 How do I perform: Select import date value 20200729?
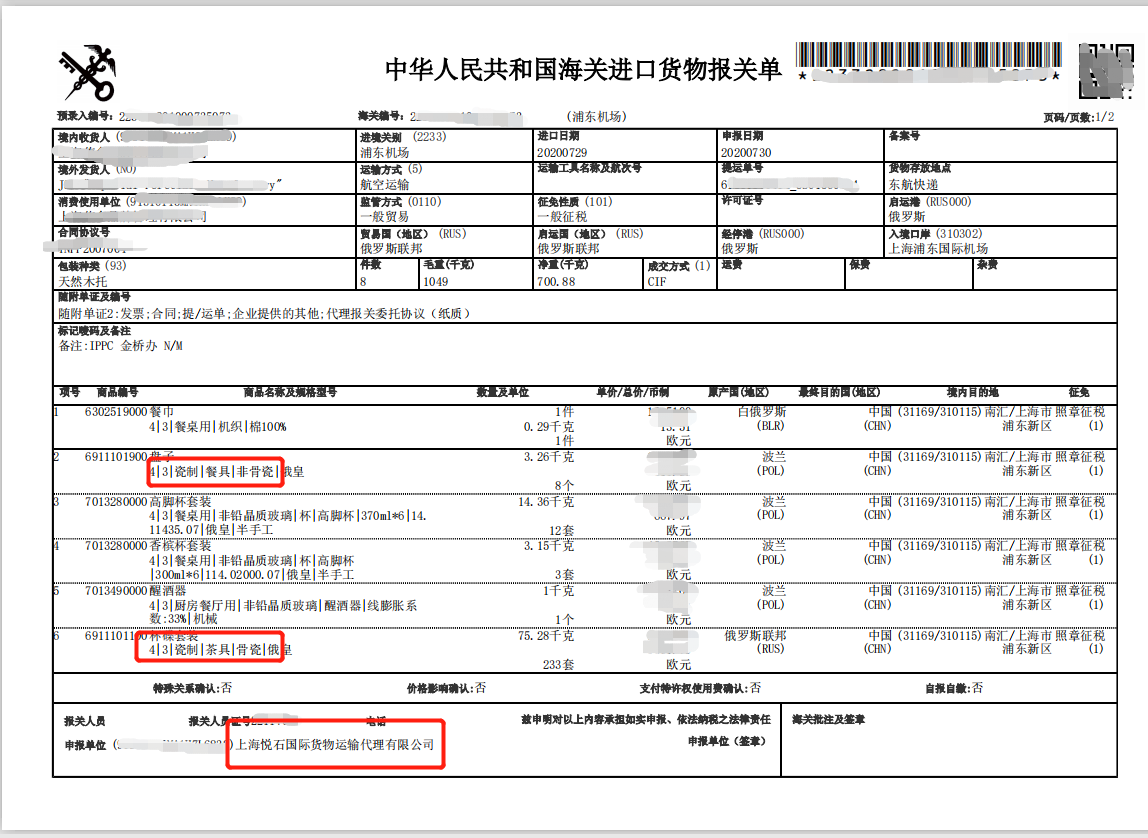[562, 152]
